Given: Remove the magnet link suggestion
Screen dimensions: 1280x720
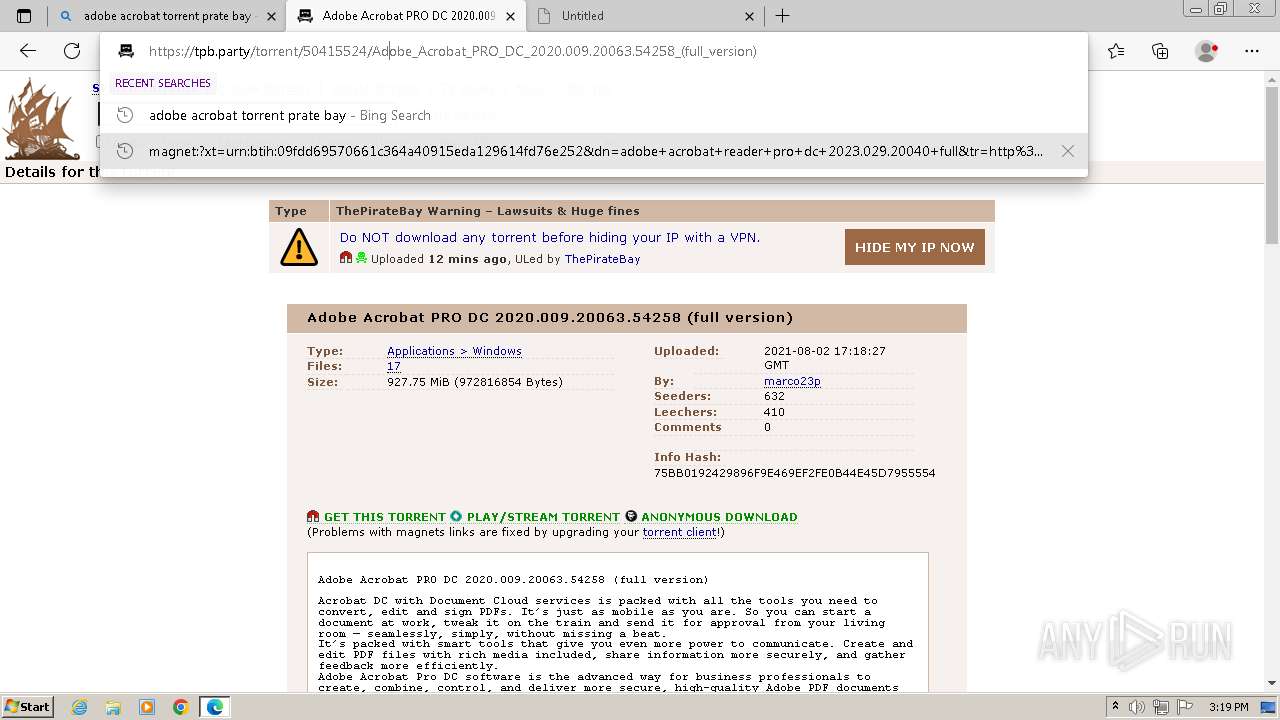Looking at the screenshot, I should tap(1068, 151).
